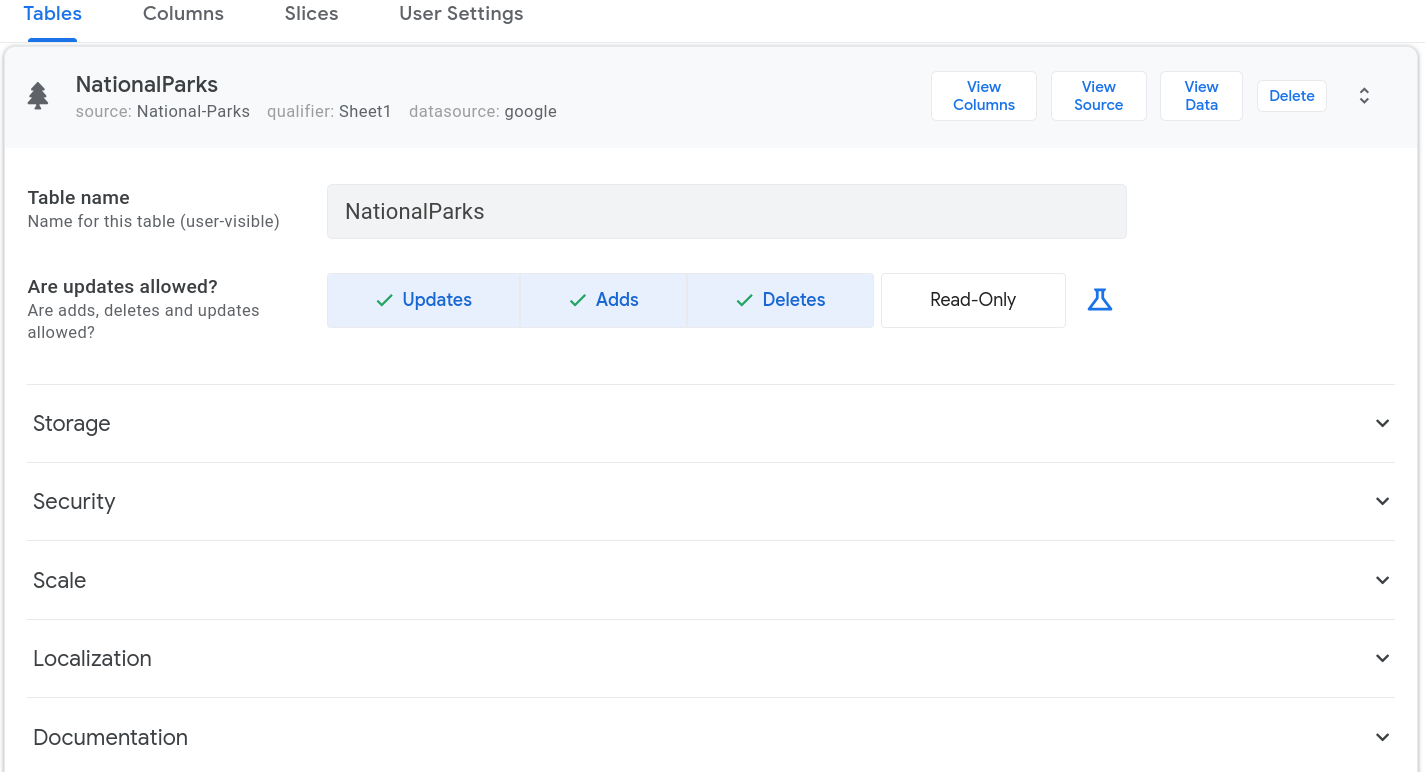Click the Table name input field
The image size is (1425, 779).
(x=727, y=211)
